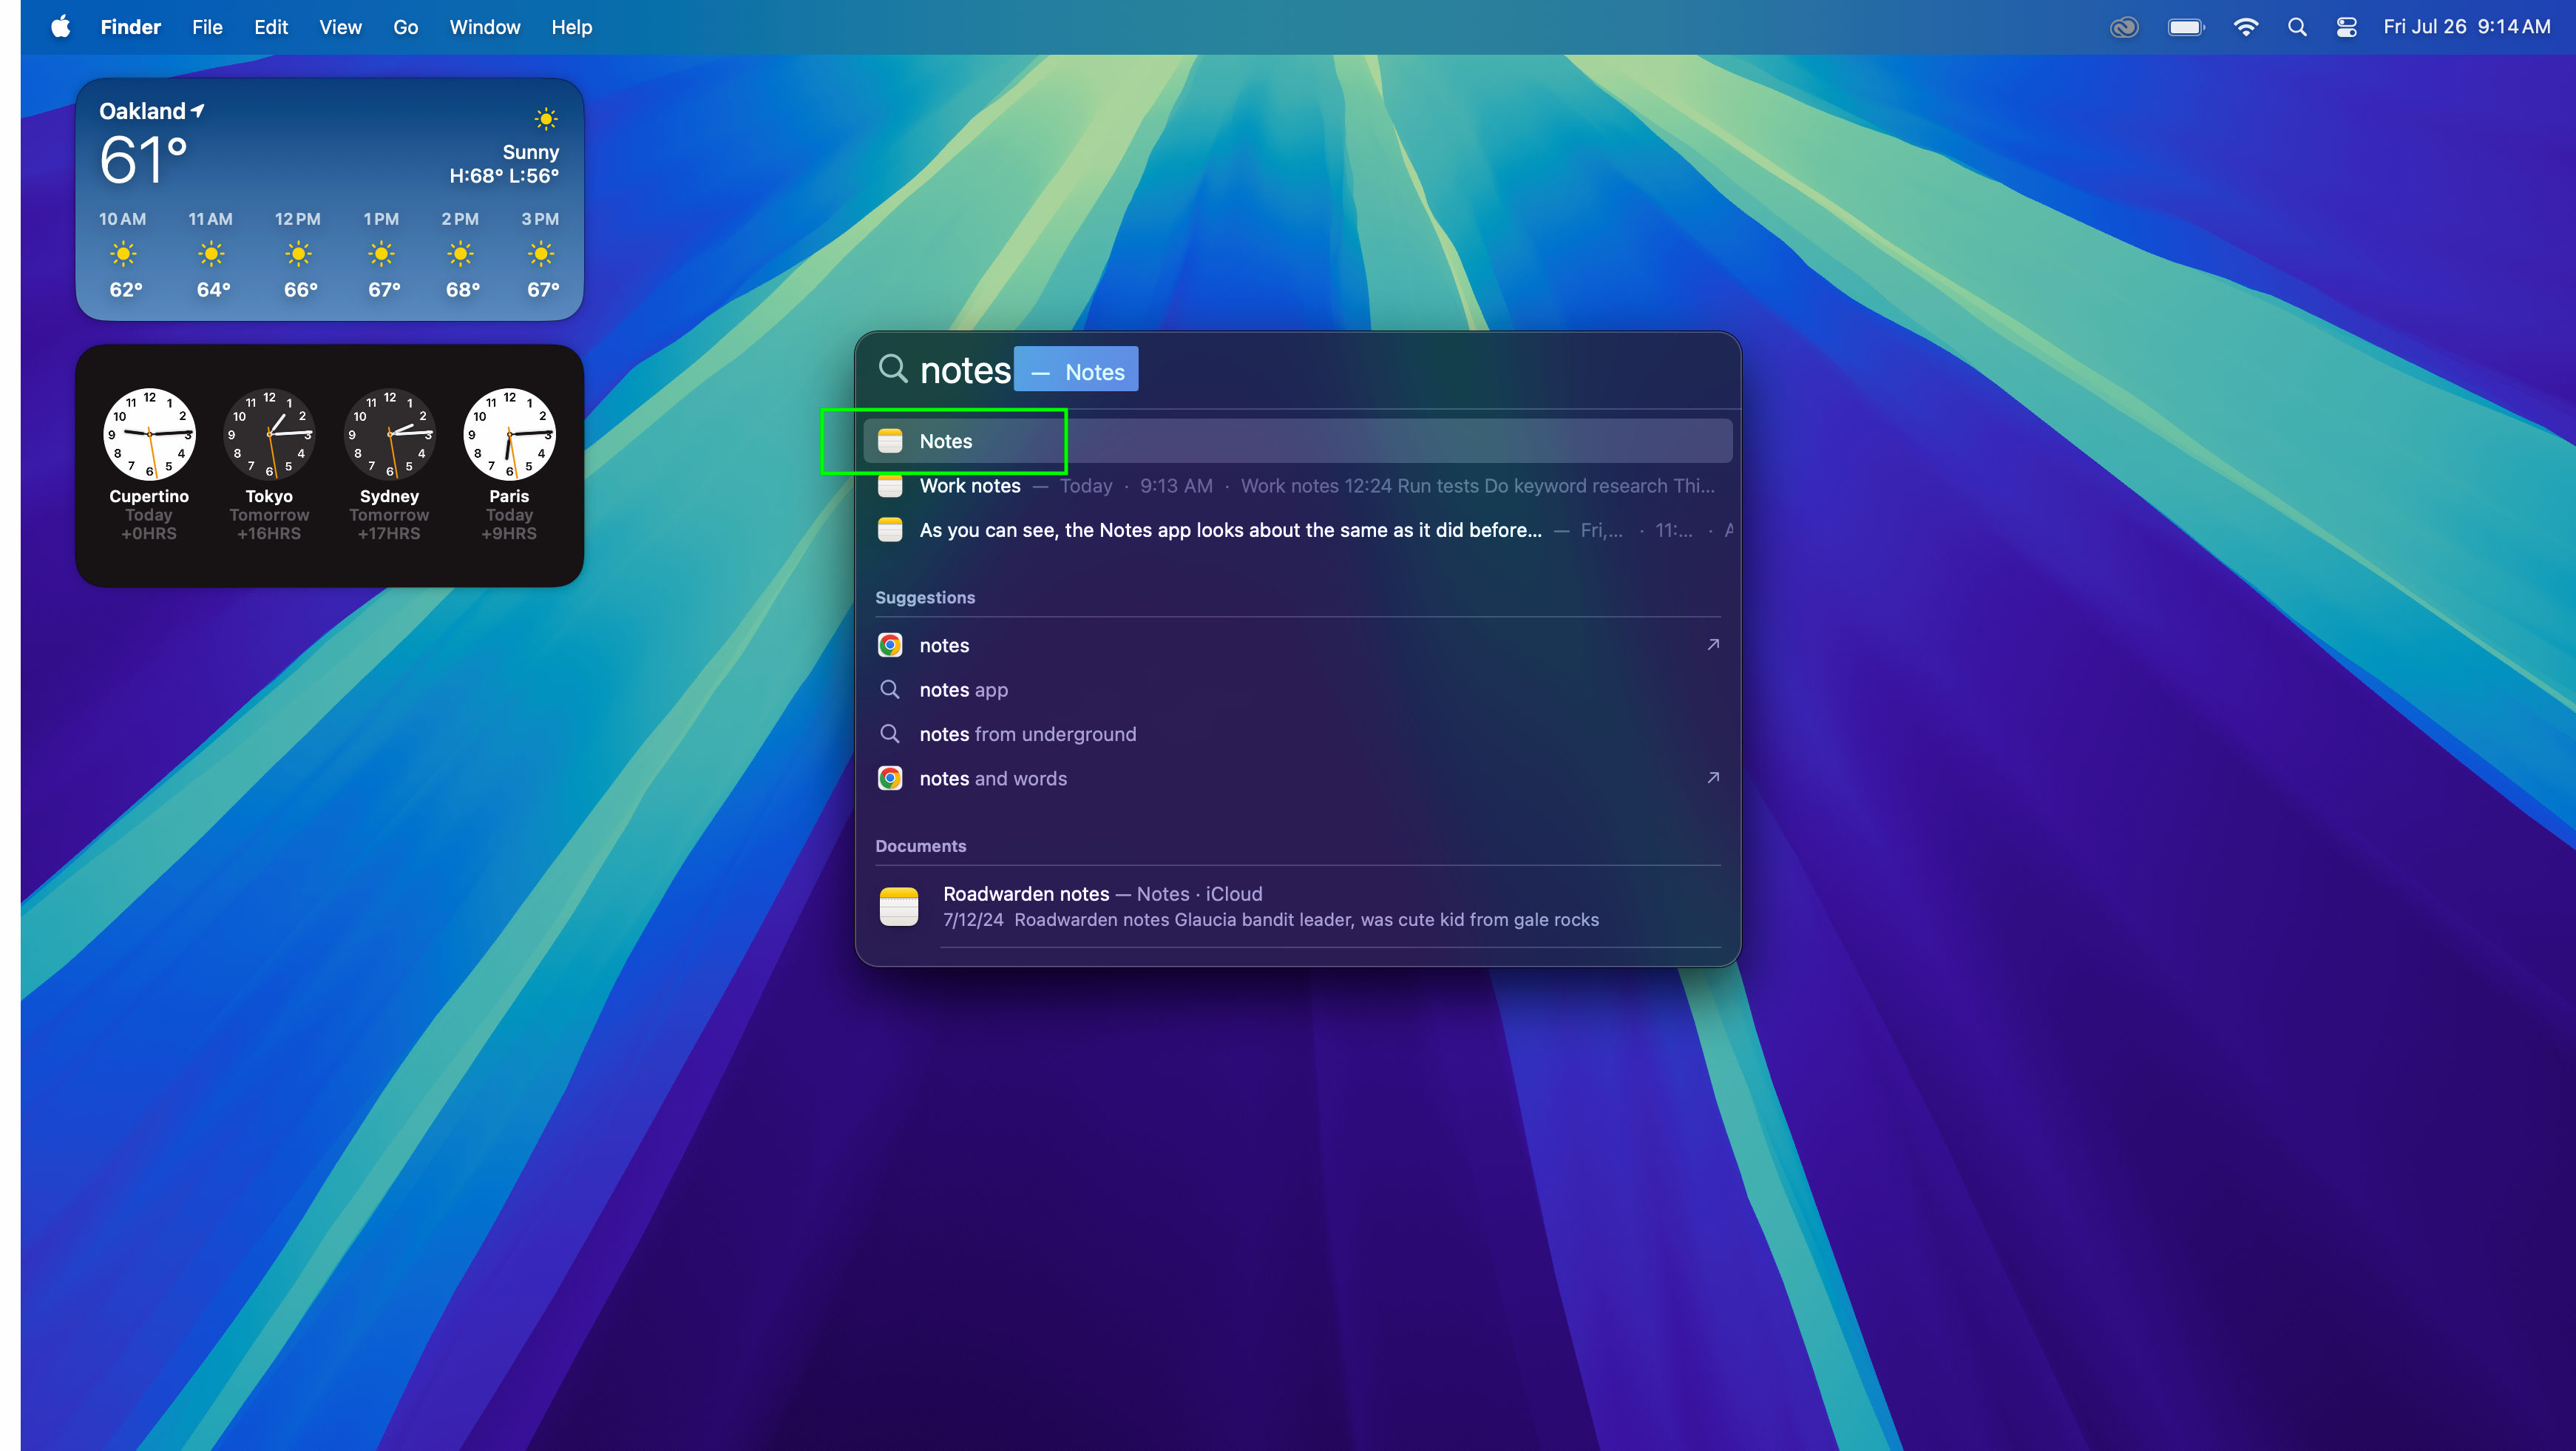The width and height of the screenshot is (2576, 1451).
Task: Open the Work notes result
Action: [x=969, y=486]
